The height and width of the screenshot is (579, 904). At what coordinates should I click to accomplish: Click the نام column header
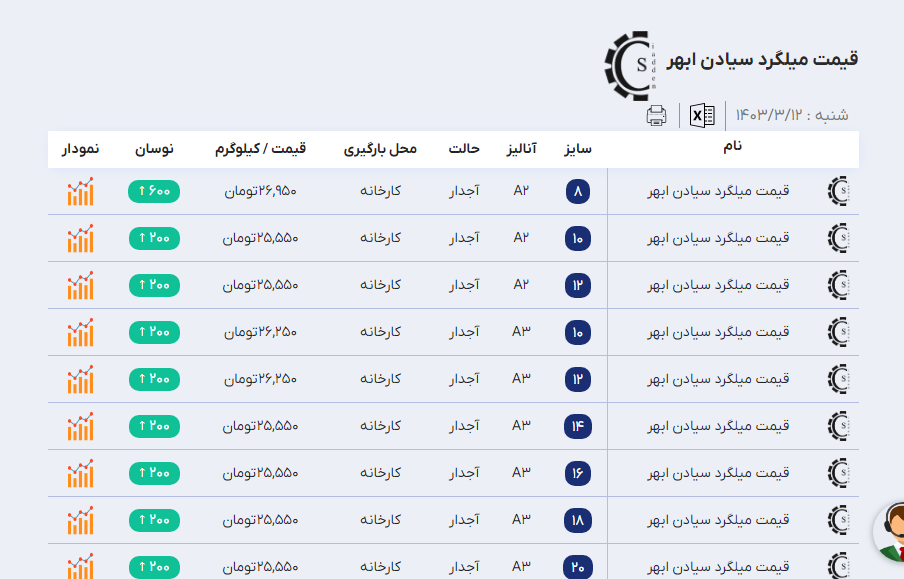click(x=732, y=147)
